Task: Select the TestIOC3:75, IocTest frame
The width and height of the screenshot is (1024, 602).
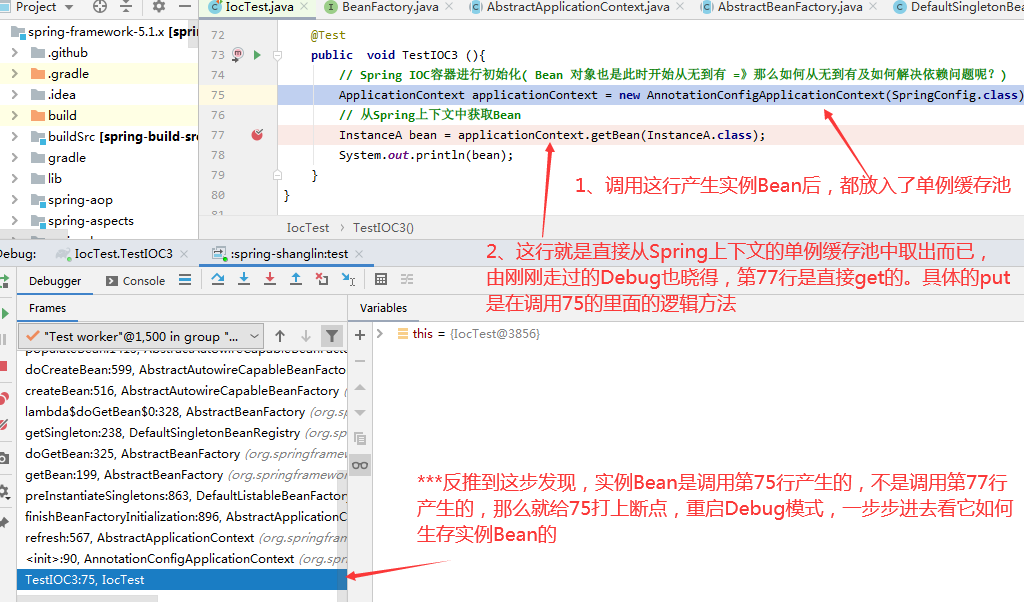Action: 182,580
